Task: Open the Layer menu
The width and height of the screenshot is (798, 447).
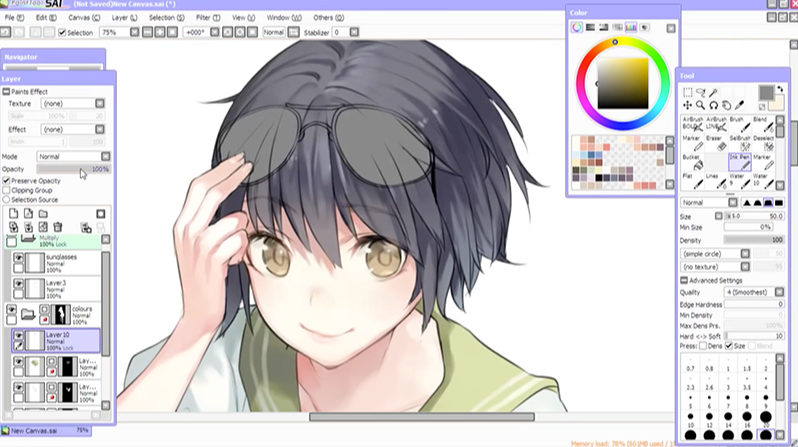Action: click(124, 17)
